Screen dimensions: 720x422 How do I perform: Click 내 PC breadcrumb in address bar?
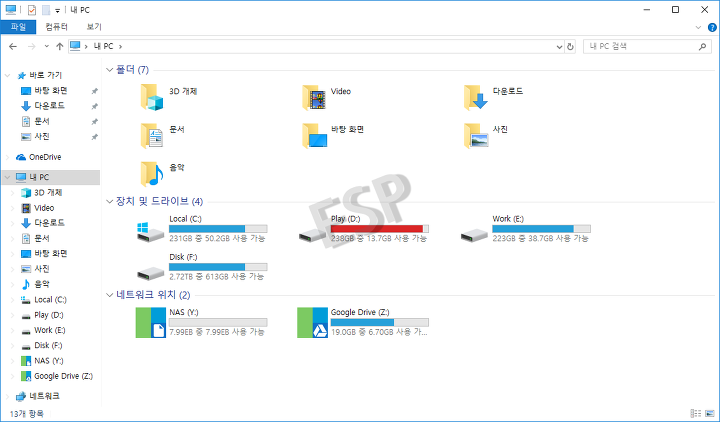click(x=103, y=46)
